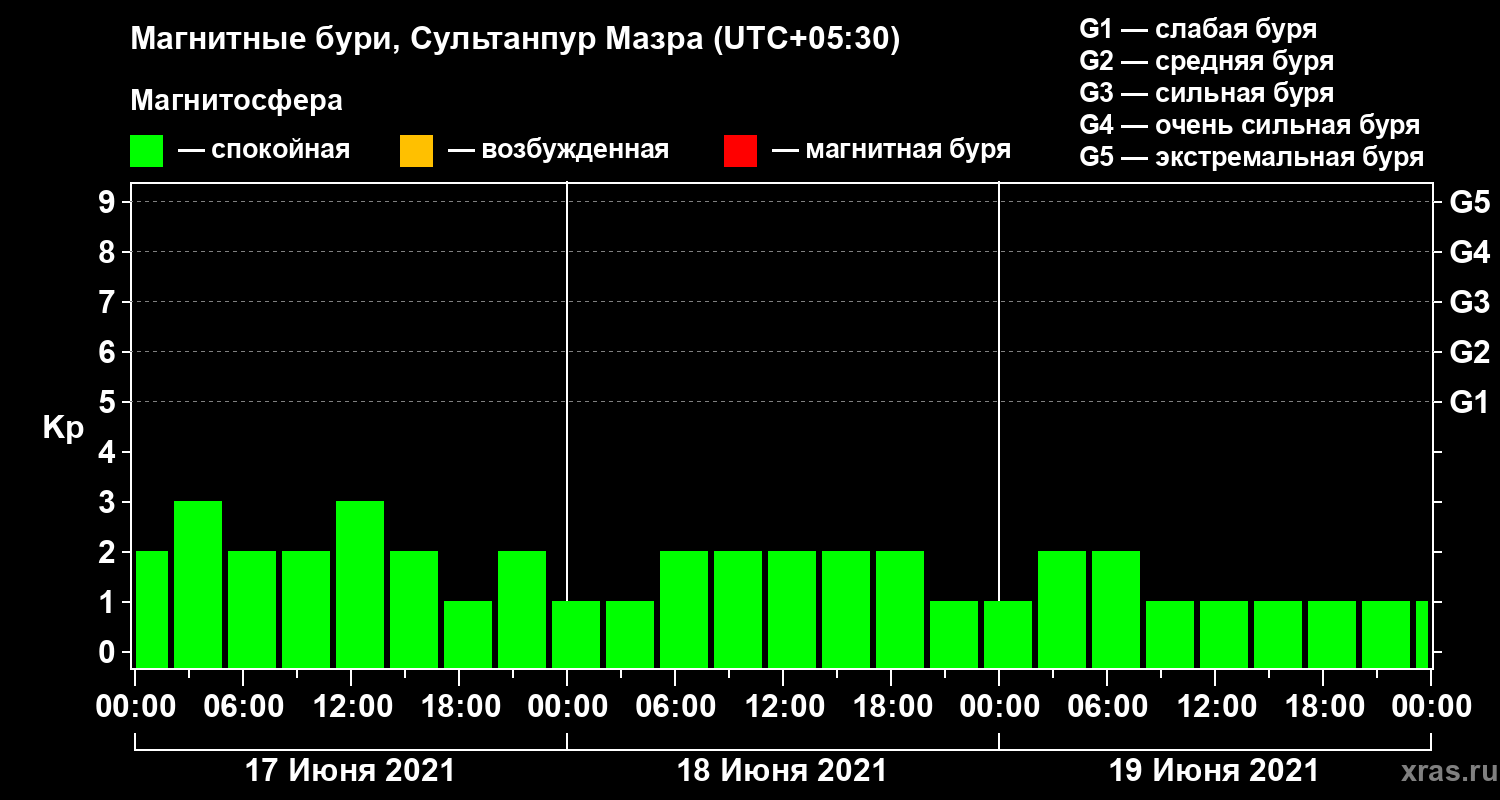The image size is (1500, 800).
Task: Click the red 'магнитная буря' legend swatch
Action: point(740,151)
